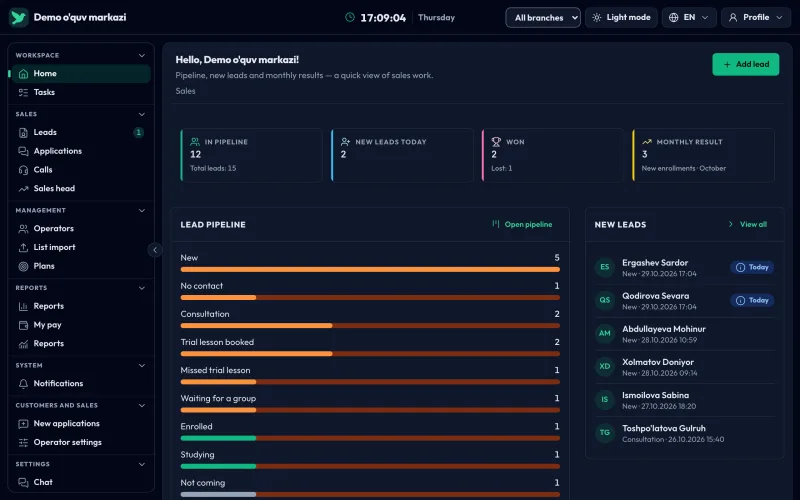The image size is (800, 500).
Task: Open the Profile dropdown menu
Action: coord(756,17)
